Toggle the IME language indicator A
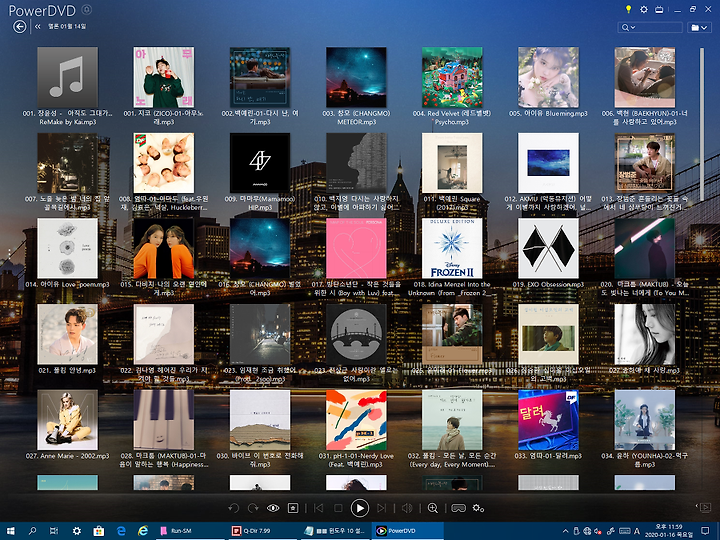Screen dimensions: 720x540 pos(637,531)
